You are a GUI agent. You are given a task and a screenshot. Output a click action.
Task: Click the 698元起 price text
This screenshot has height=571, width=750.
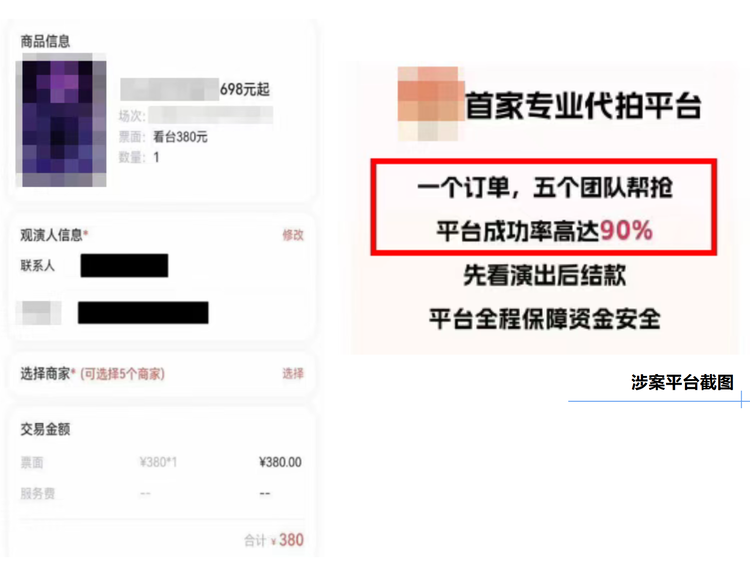click(245, 89)
